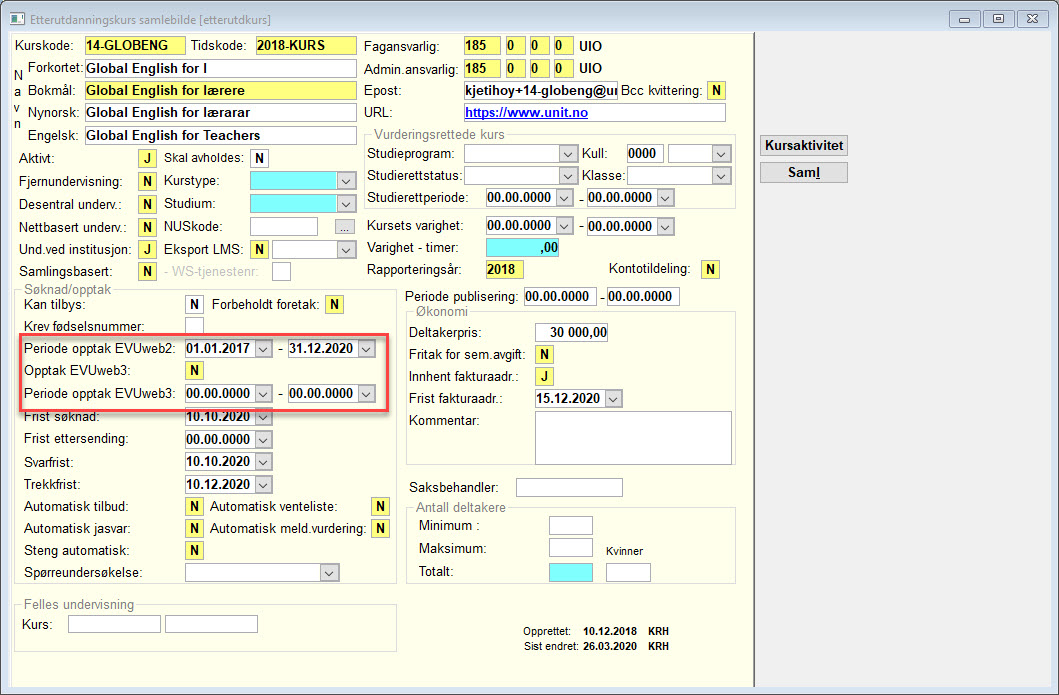The image size is (1059, 695).
Task: Click the window icon in the title bar
Action: (x=18, y=19)
